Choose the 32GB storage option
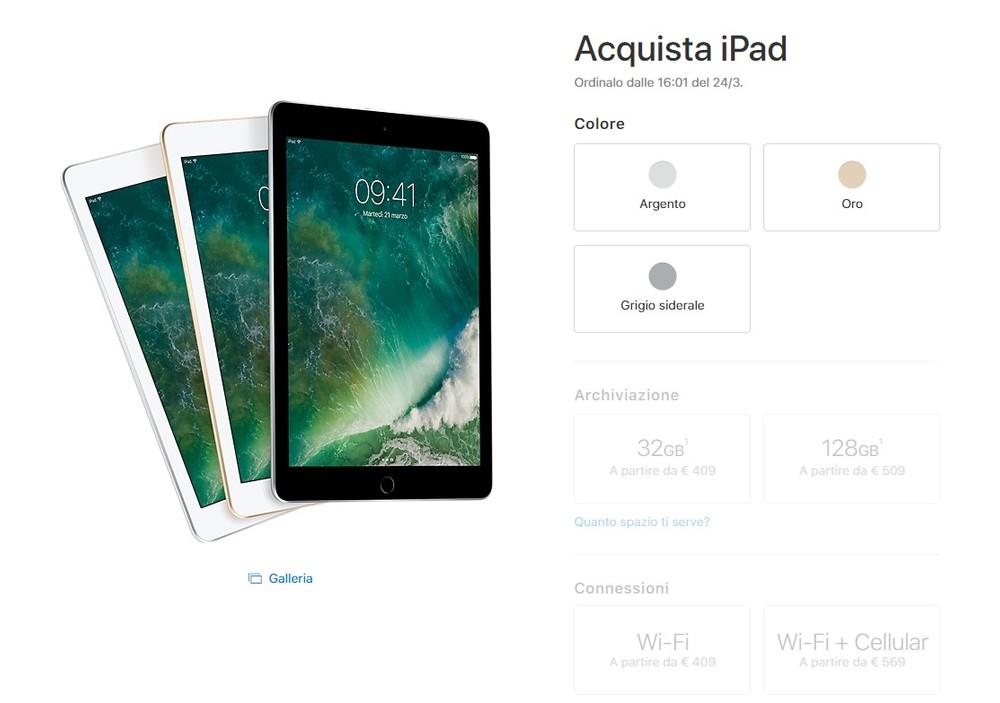 pos(662,459)
